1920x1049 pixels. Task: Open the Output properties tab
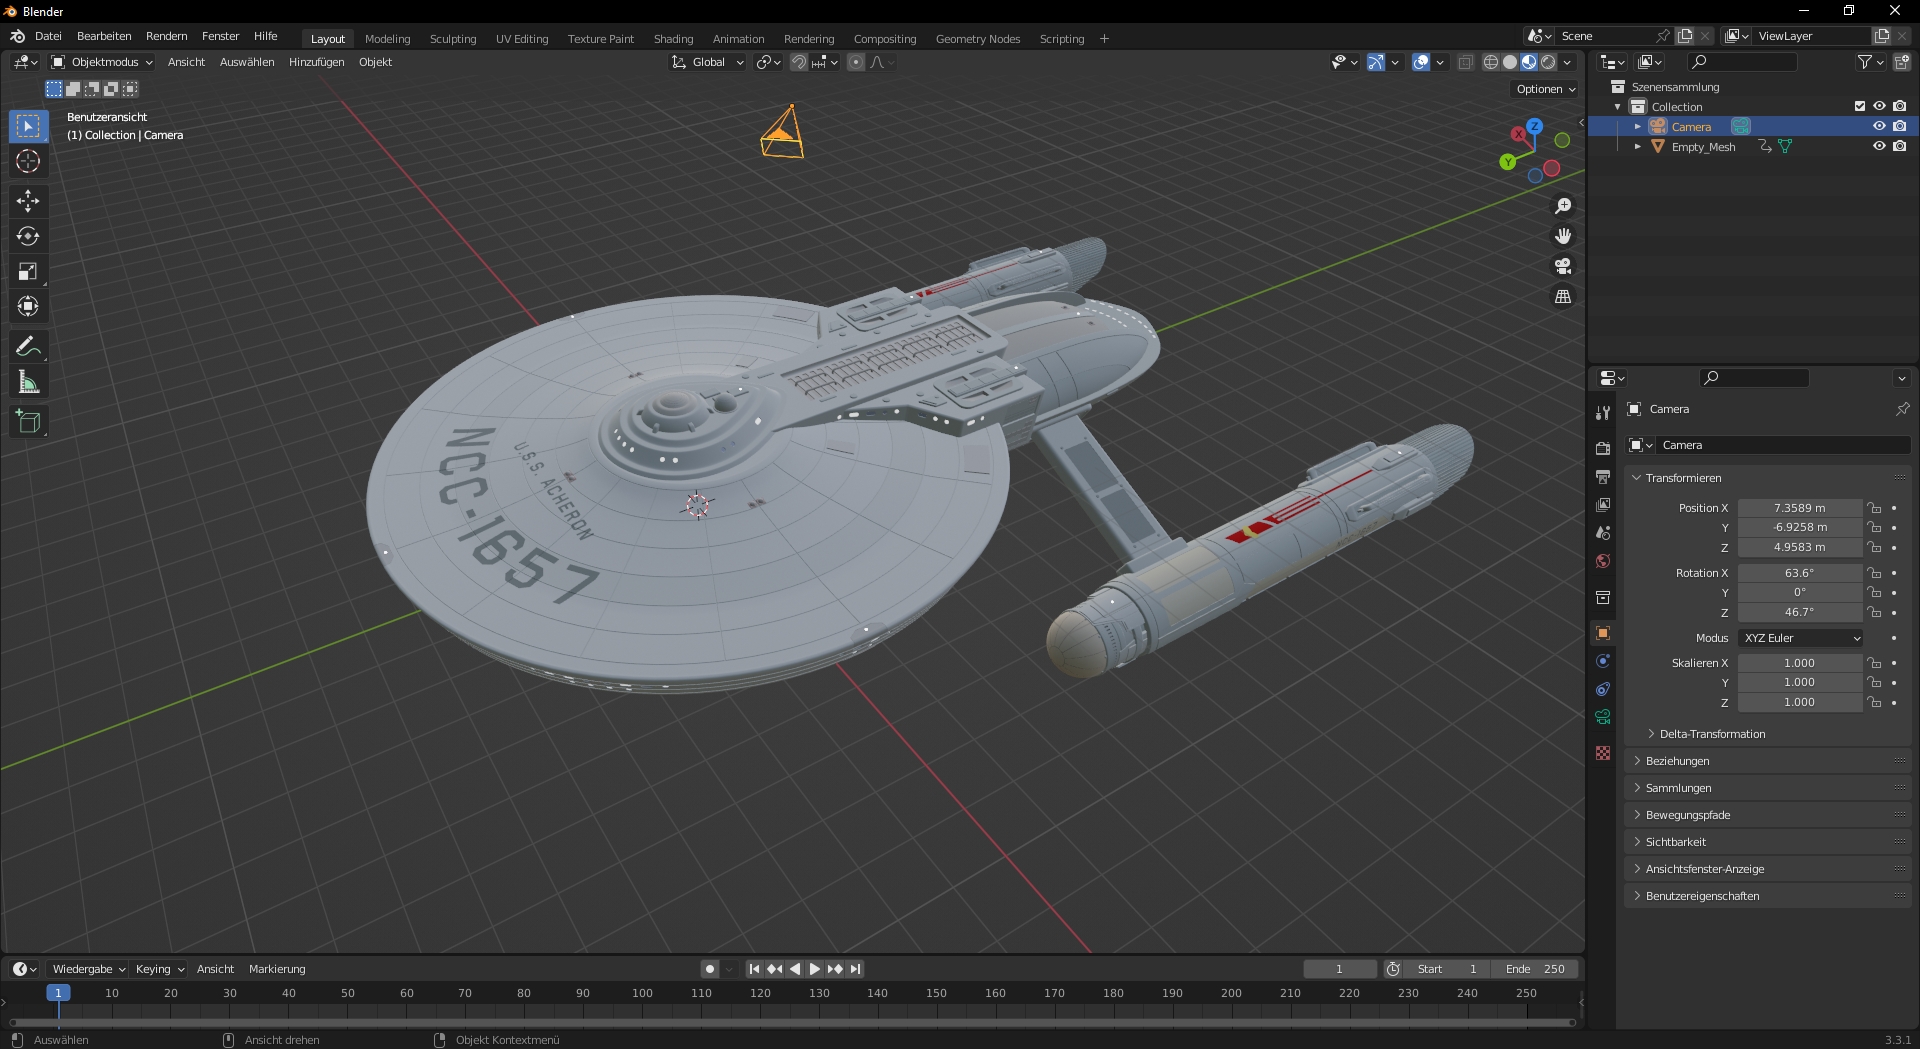1603,477
